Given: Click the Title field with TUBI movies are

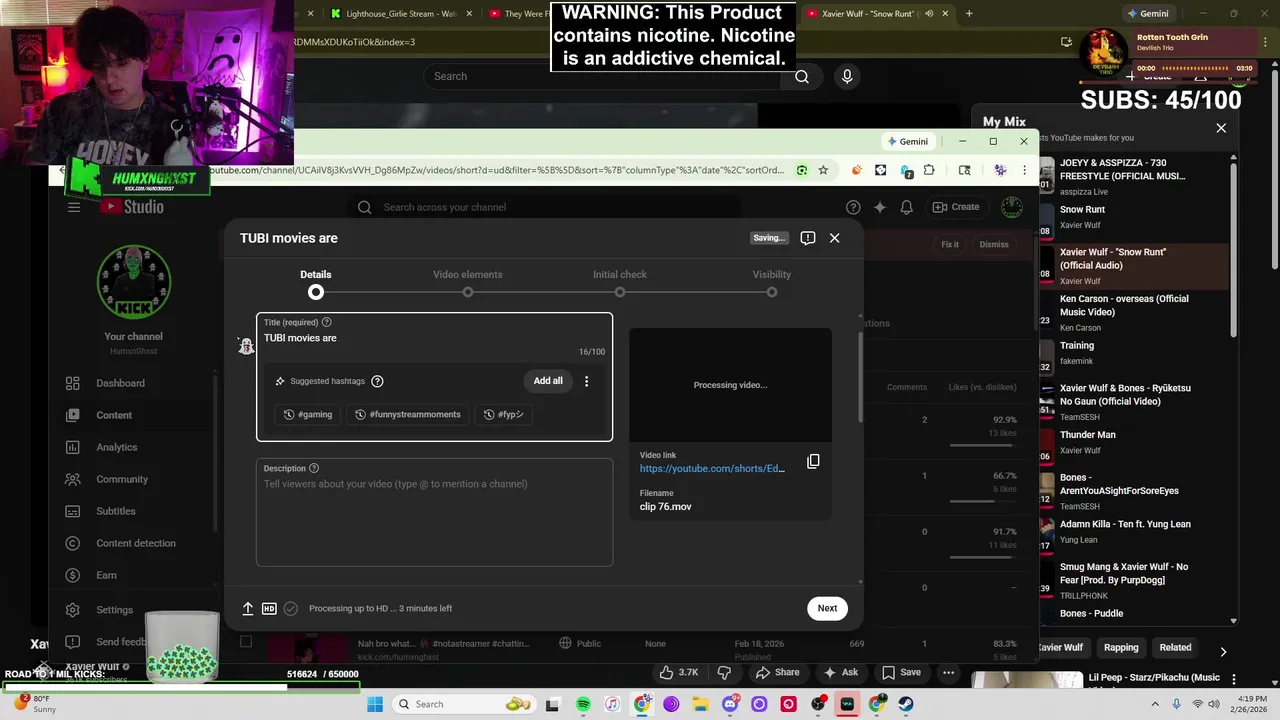Looking at the screenshot, I should coord(434,338).
